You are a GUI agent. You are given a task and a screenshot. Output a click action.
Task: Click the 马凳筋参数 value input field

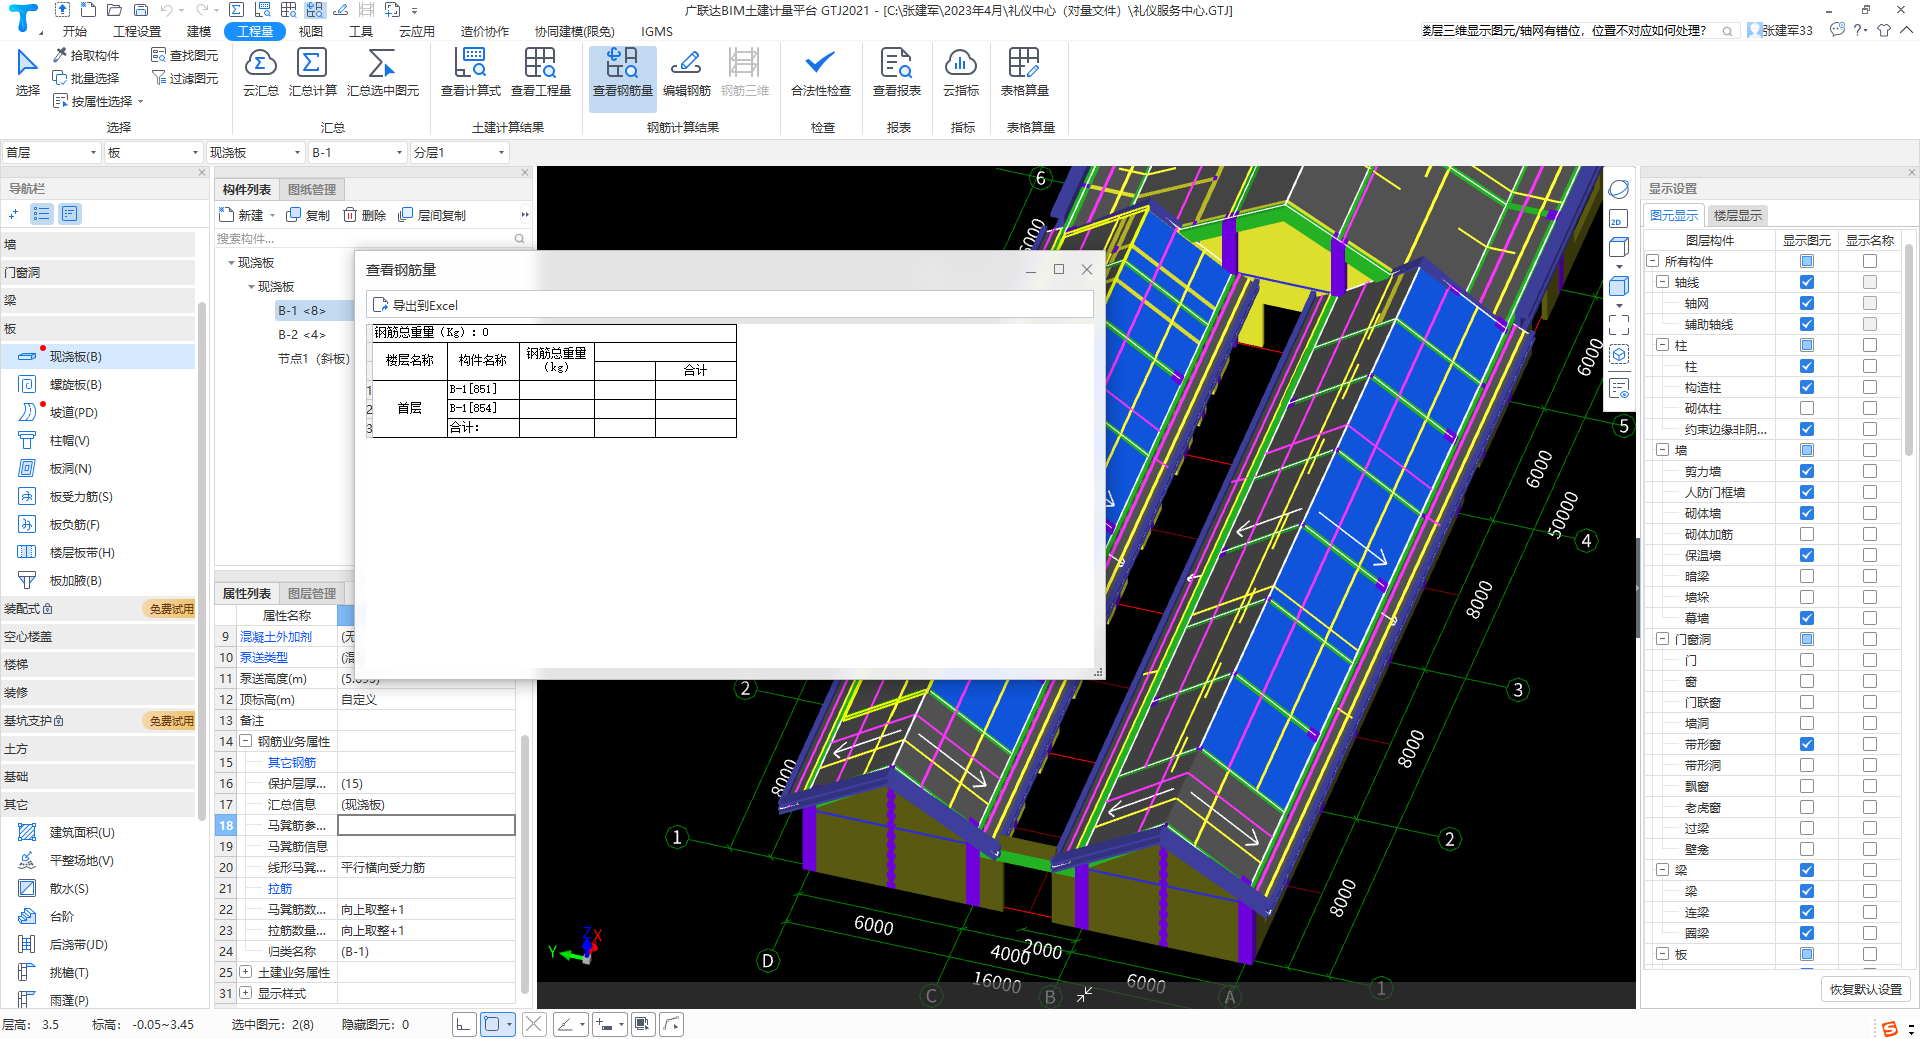426,825
